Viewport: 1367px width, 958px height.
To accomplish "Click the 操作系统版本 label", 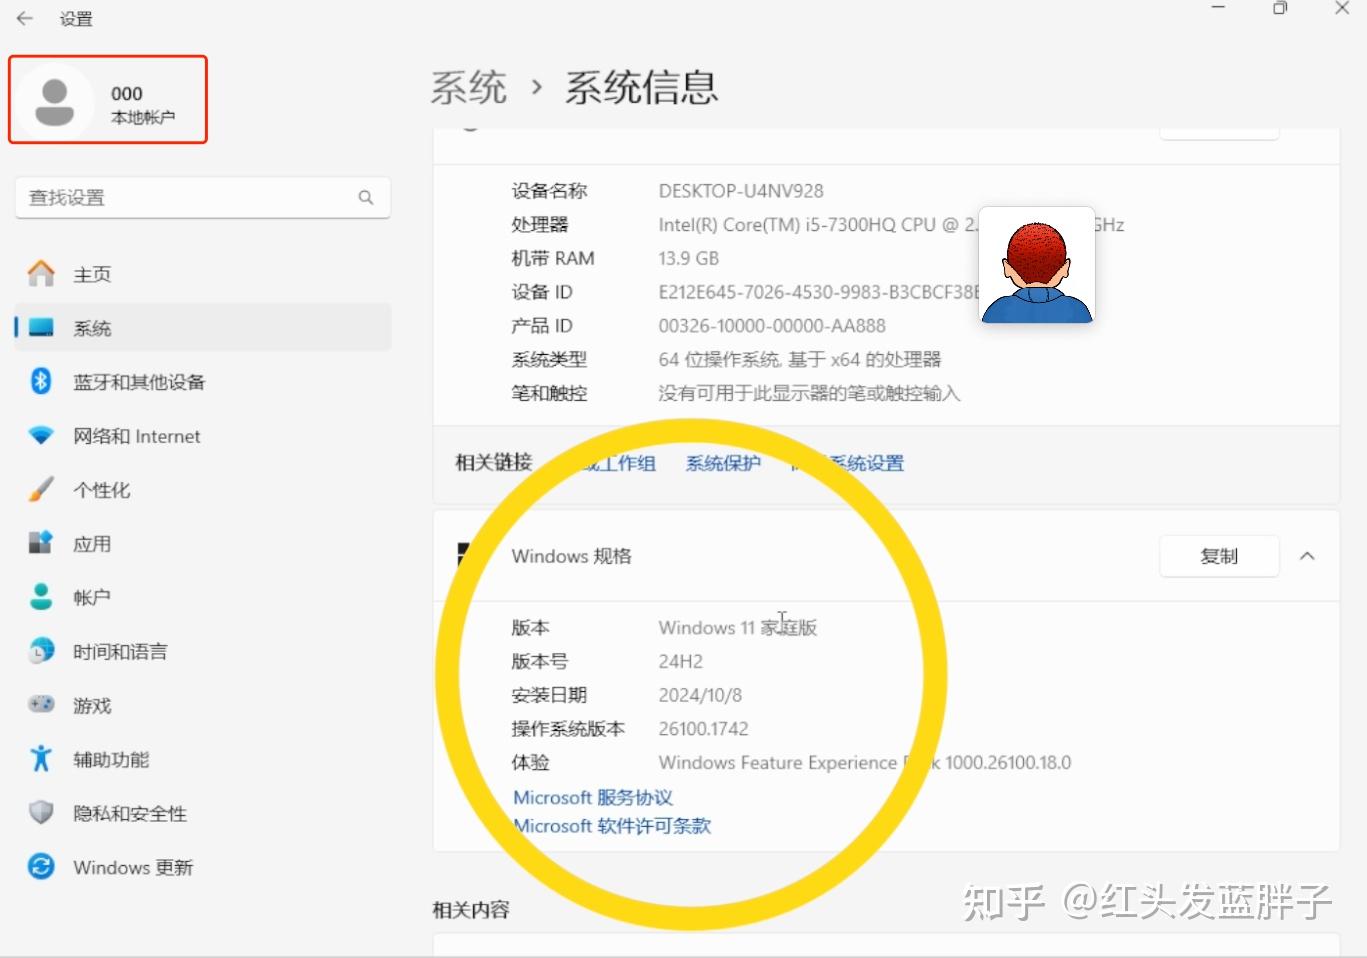I will 568,729.
